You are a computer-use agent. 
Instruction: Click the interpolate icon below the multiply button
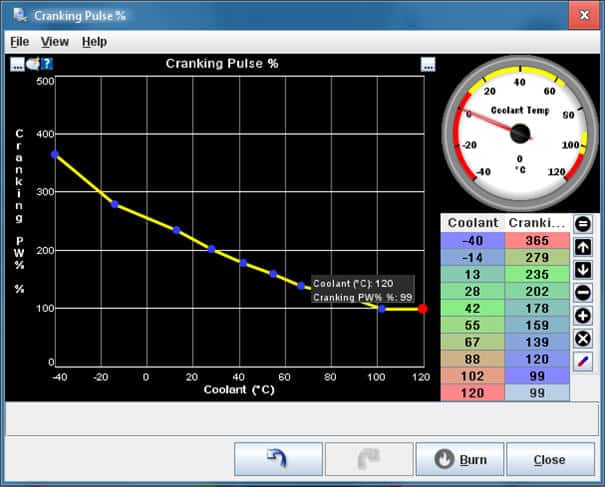click(x=583, y=361)
